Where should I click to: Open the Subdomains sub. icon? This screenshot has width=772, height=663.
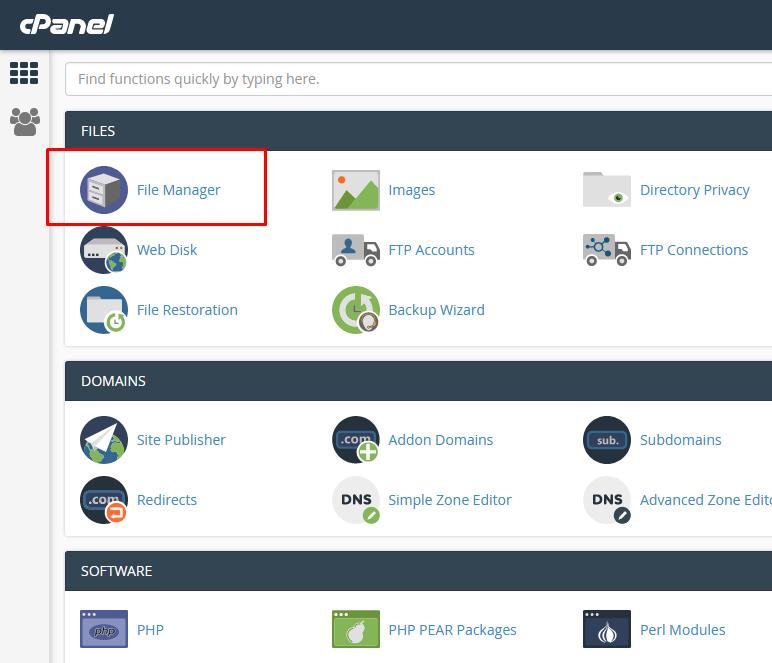pyautogui.click(x=607, y=440)
